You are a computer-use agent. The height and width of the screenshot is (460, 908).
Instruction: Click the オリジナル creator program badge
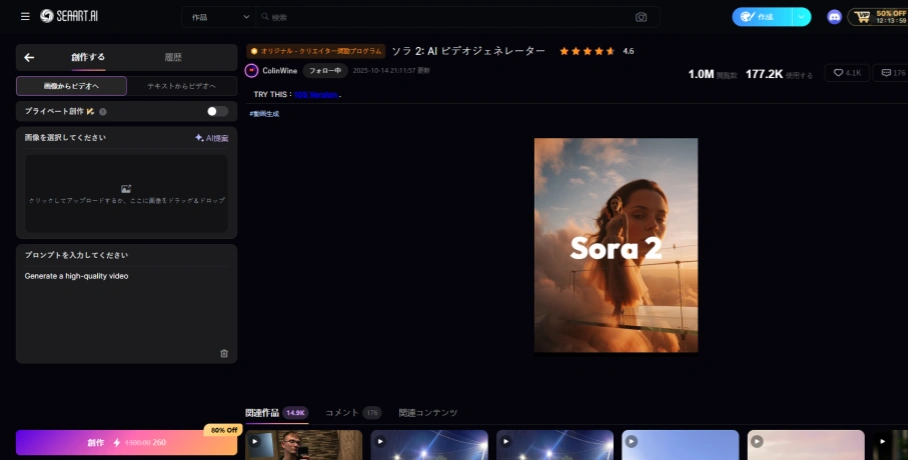pos(316,51)
